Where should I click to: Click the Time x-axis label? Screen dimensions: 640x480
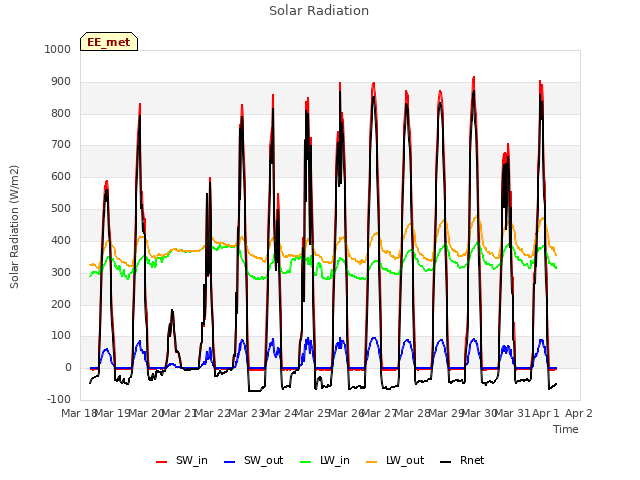[x=566, y=429]
